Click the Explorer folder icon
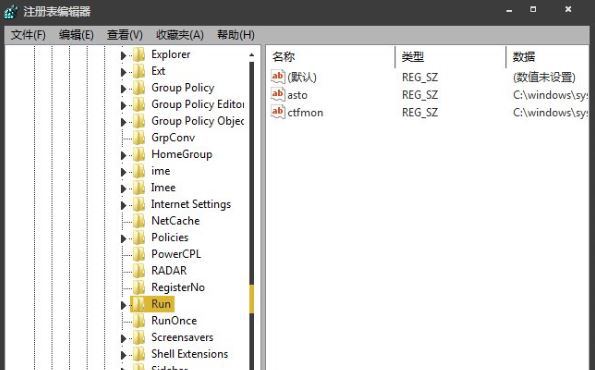Viewport: 595px width, 370px height. coord(139,55)
